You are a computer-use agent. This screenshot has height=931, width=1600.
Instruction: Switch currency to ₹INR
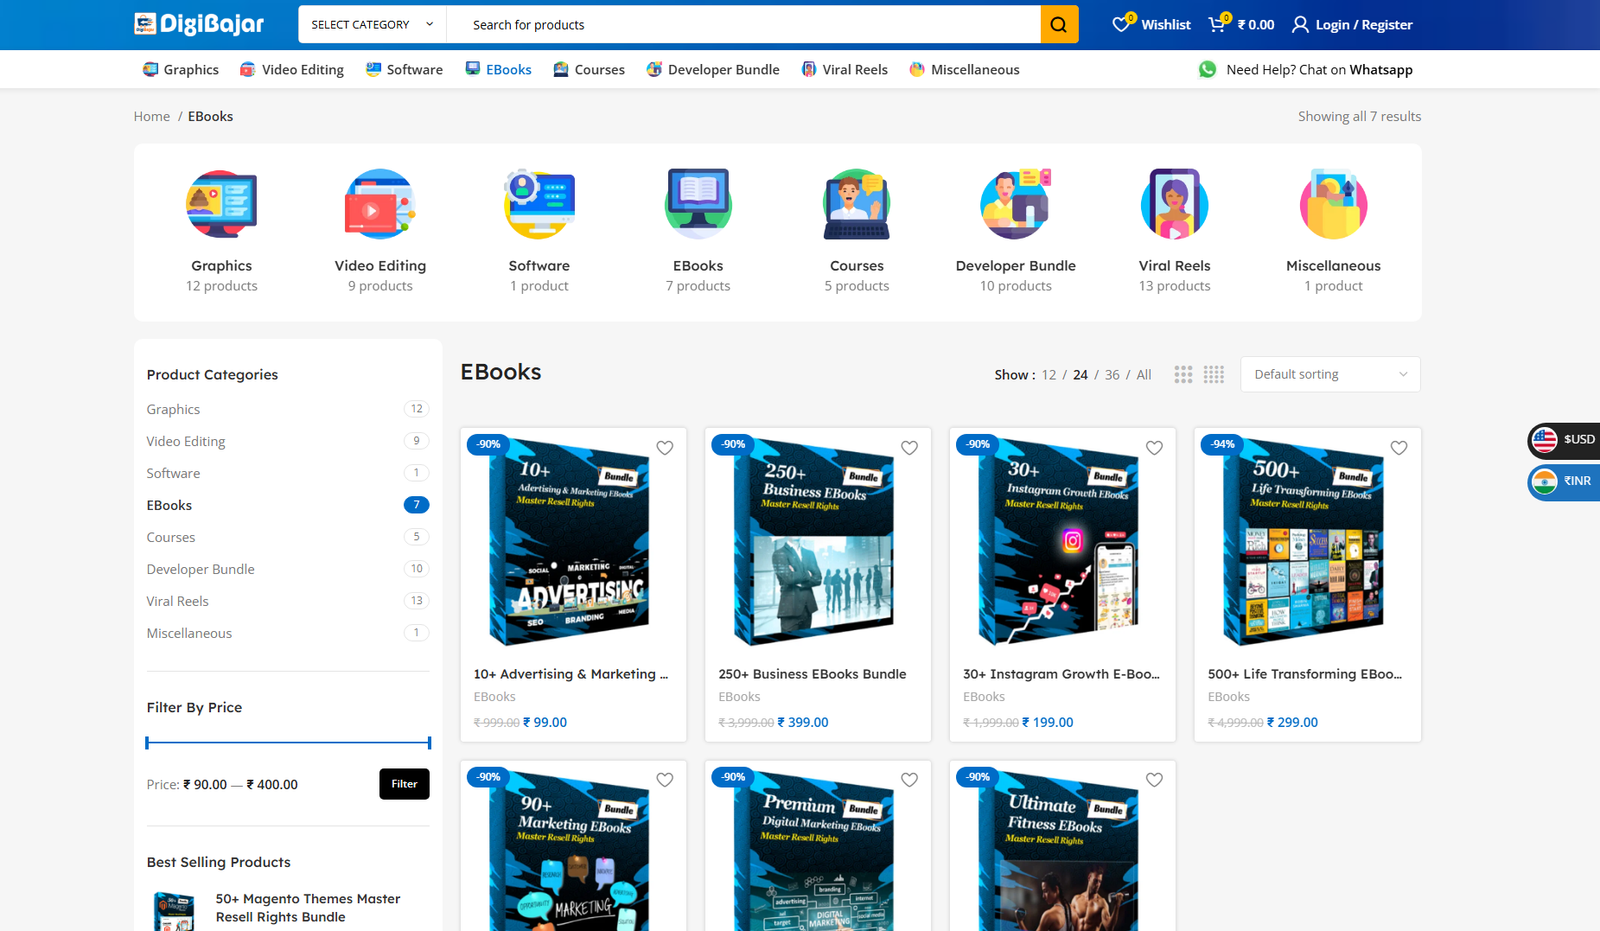click(1565, 481)
